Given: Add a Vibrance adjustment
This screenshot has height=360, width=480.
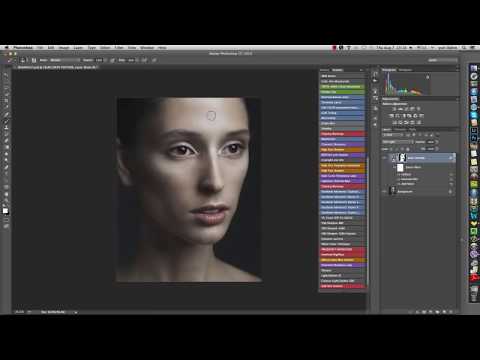Looking at the screenshot, I should [419, 109].
